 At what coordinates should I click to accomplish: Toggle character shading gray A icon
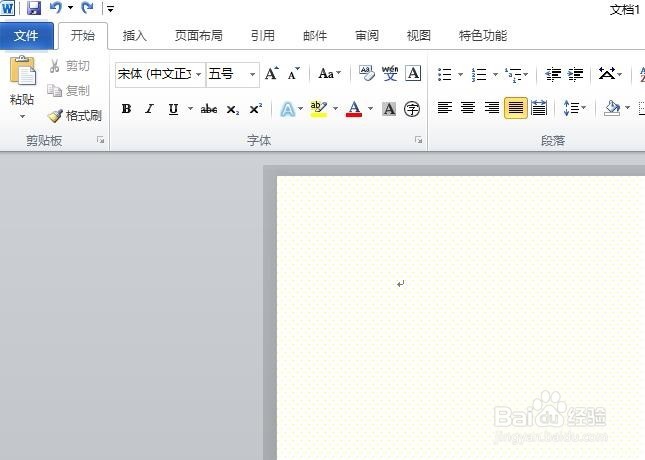click(389, 109)
